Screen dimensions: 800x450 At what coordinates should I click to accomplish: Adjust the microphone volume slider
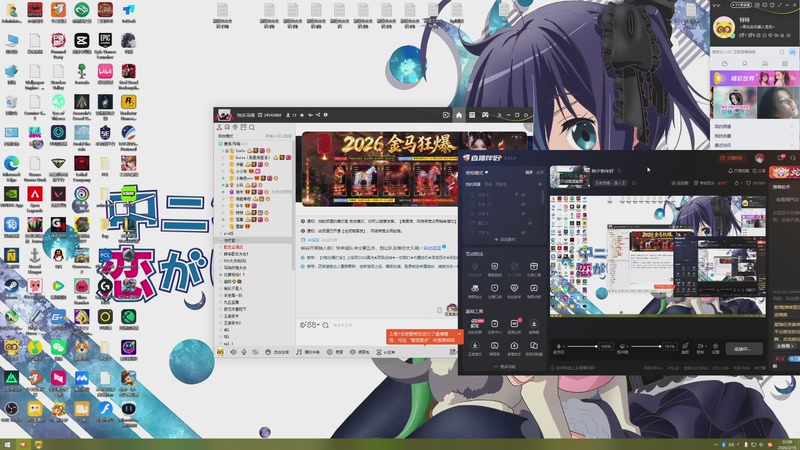pyautogui.click(x=582, y=346)
